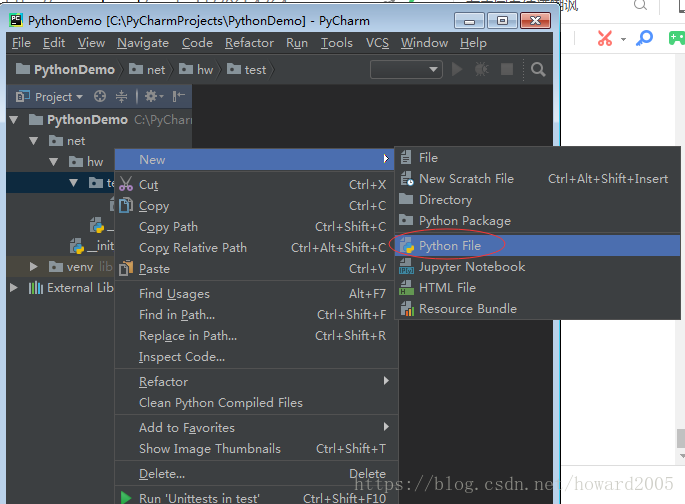
Task: Select the venv folder in project tree
Action: pos(71,266)
